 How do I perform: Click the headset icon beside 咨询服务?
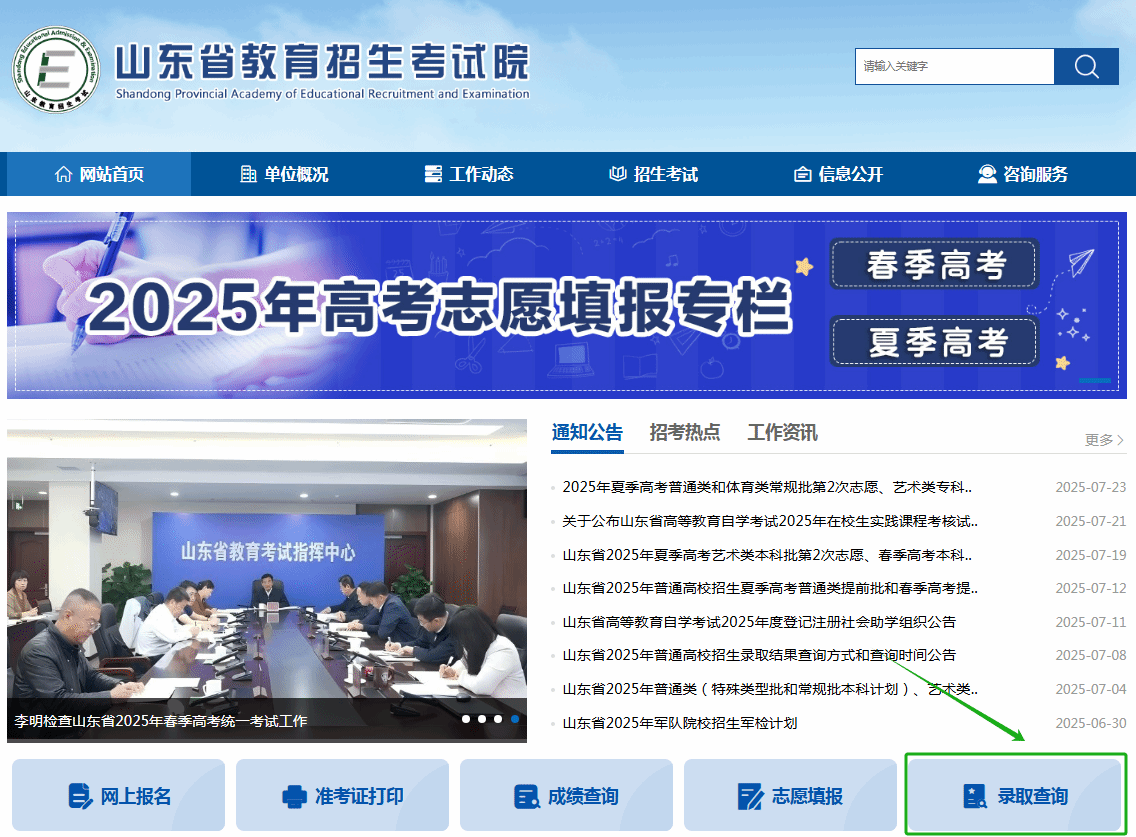tap(987, 174)
